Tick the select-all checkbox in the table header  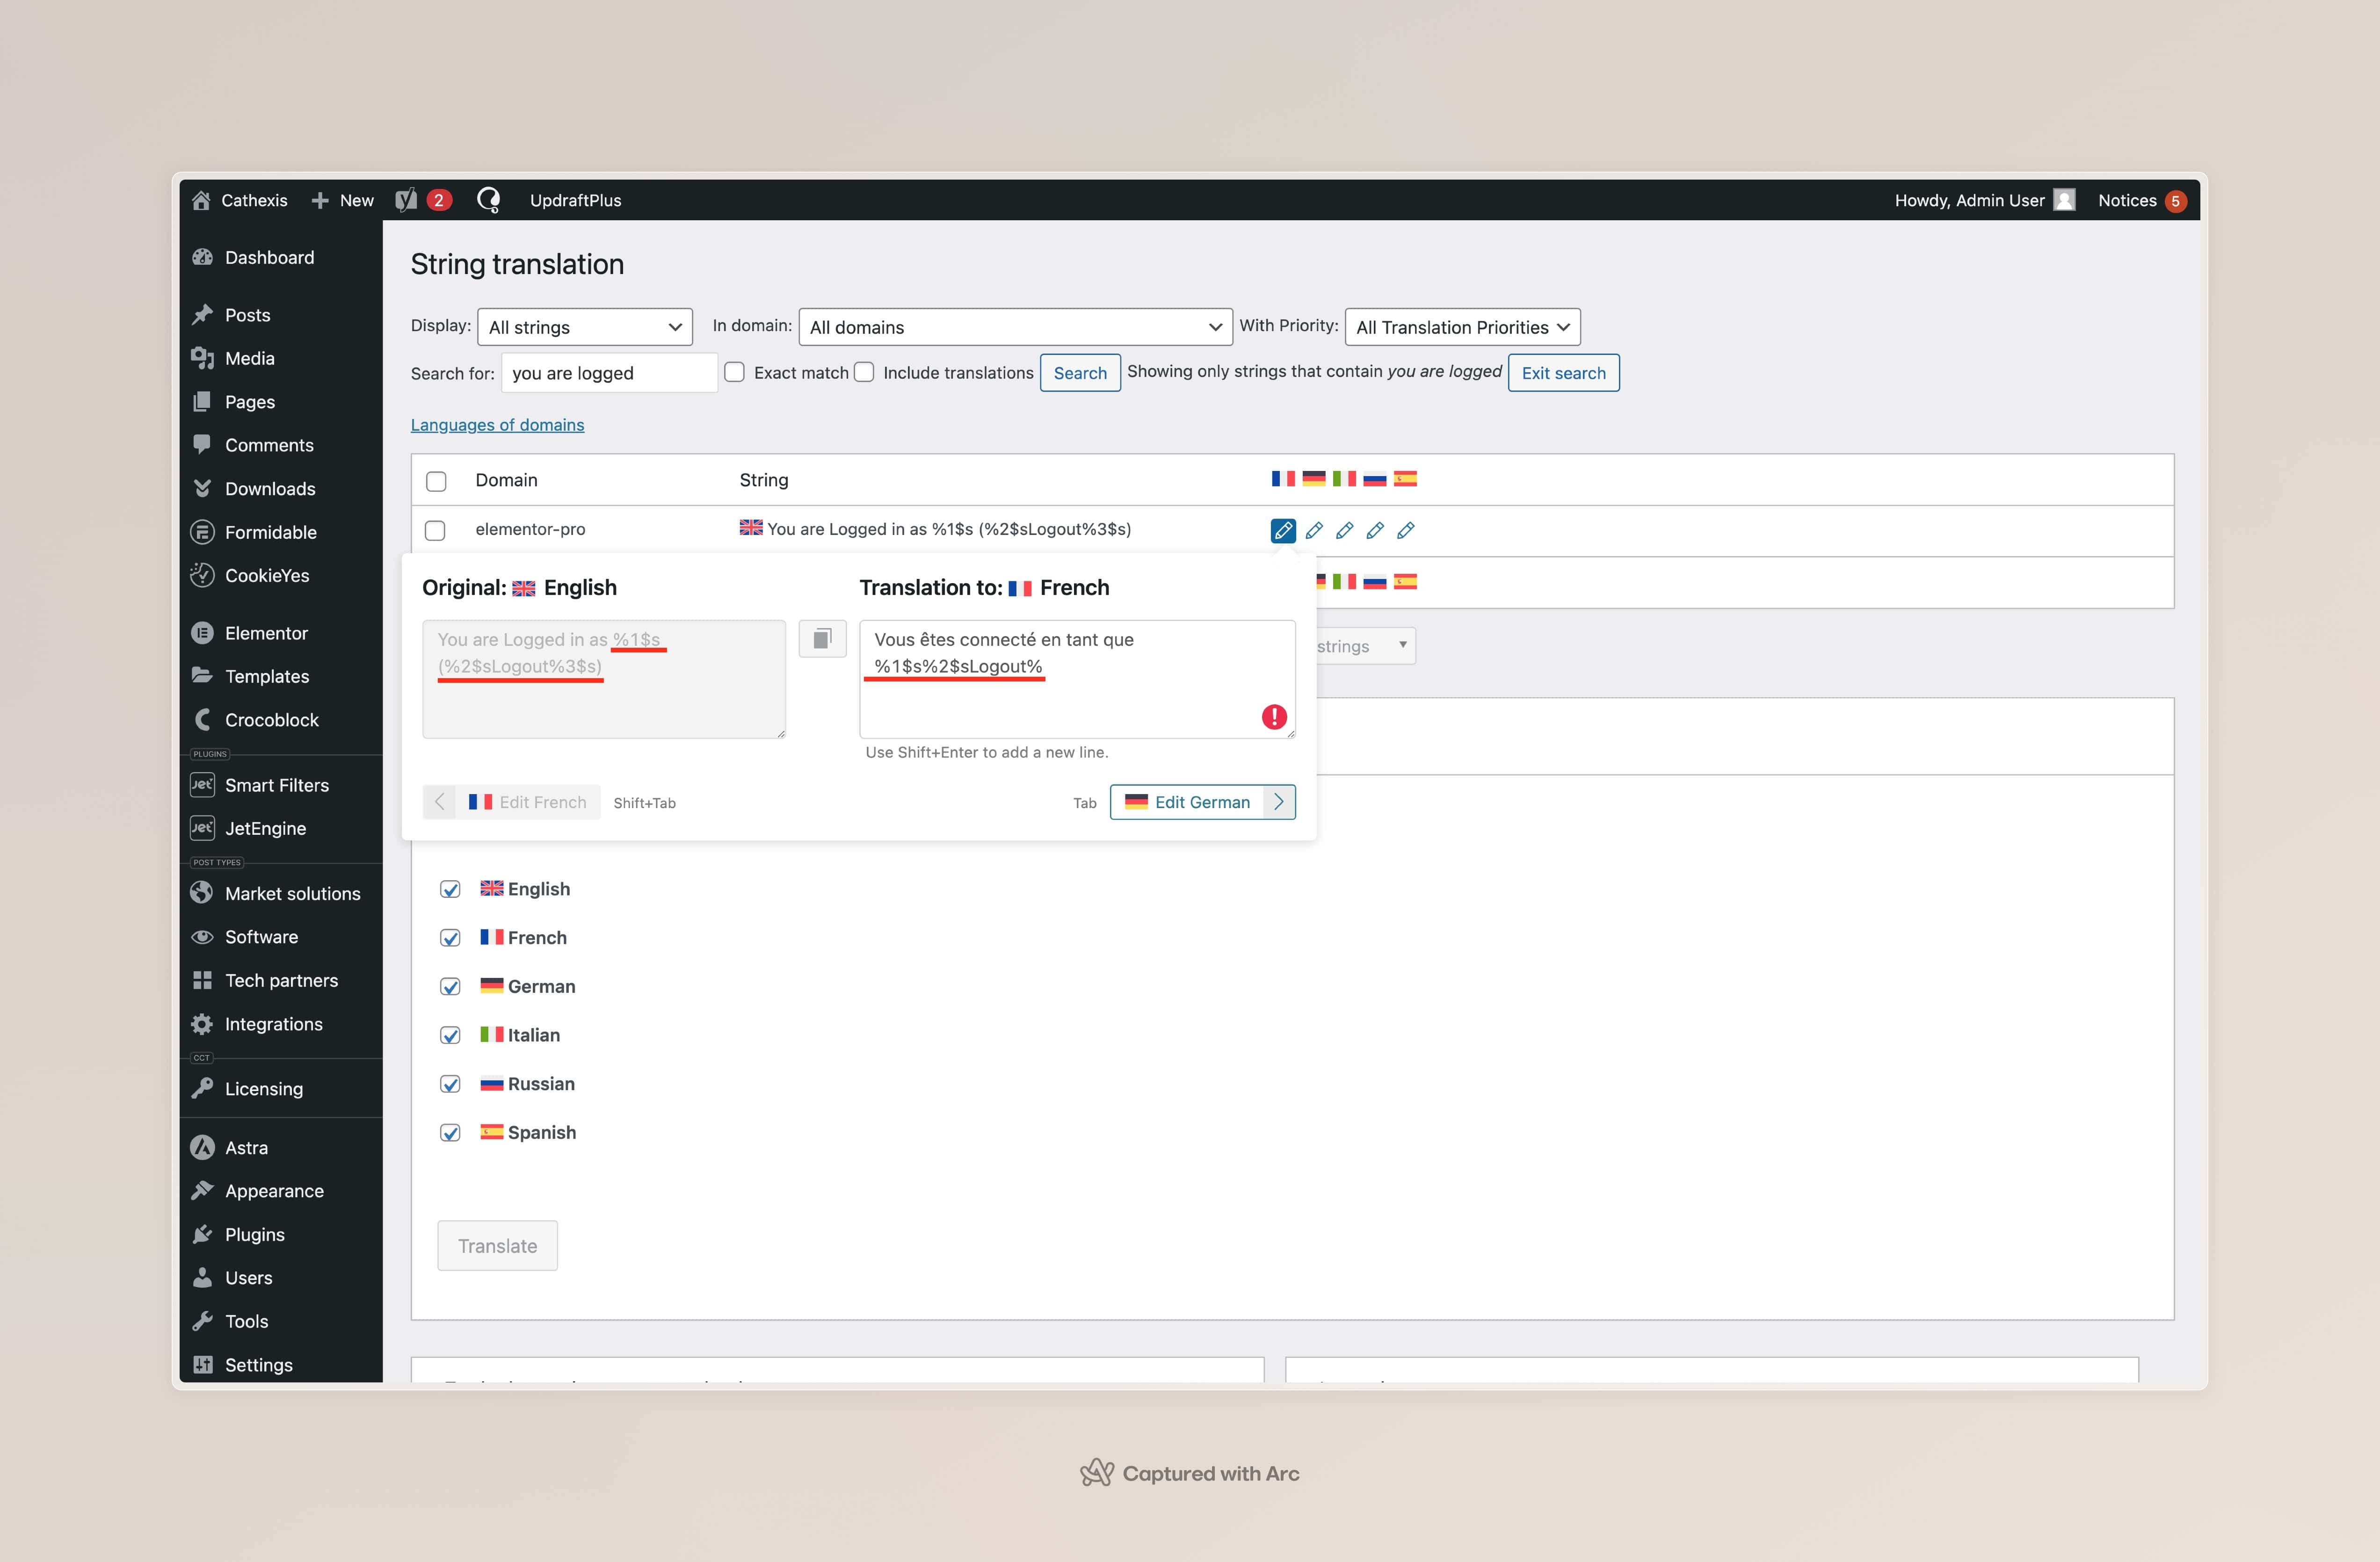436,481
